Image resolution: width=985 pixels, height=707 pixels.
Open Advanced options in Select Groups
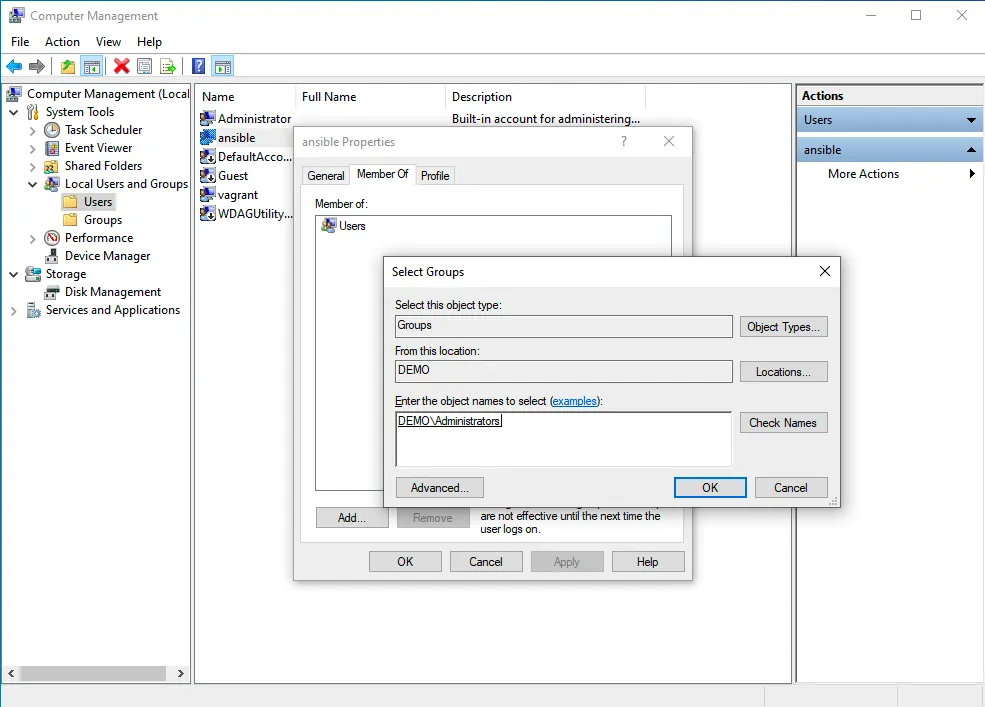tap(440, 488)
